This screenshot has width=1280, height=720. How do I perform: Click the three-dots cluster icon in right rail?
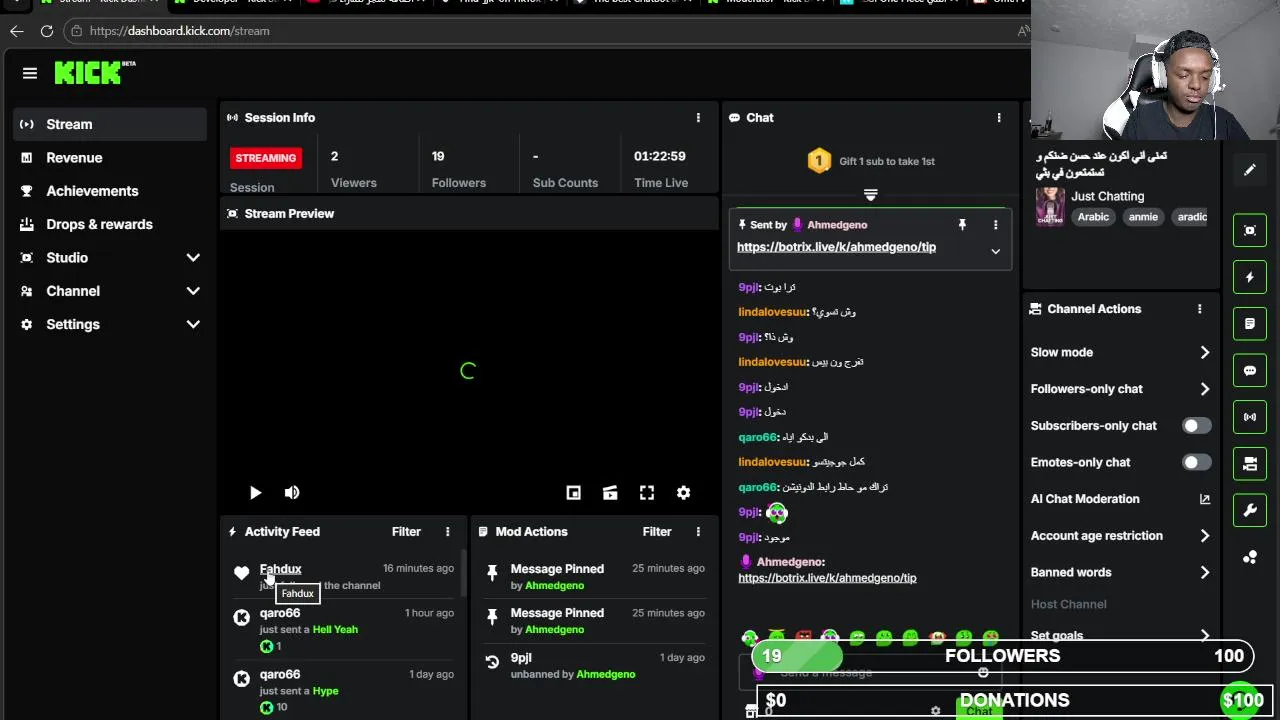coord(1250,557)
